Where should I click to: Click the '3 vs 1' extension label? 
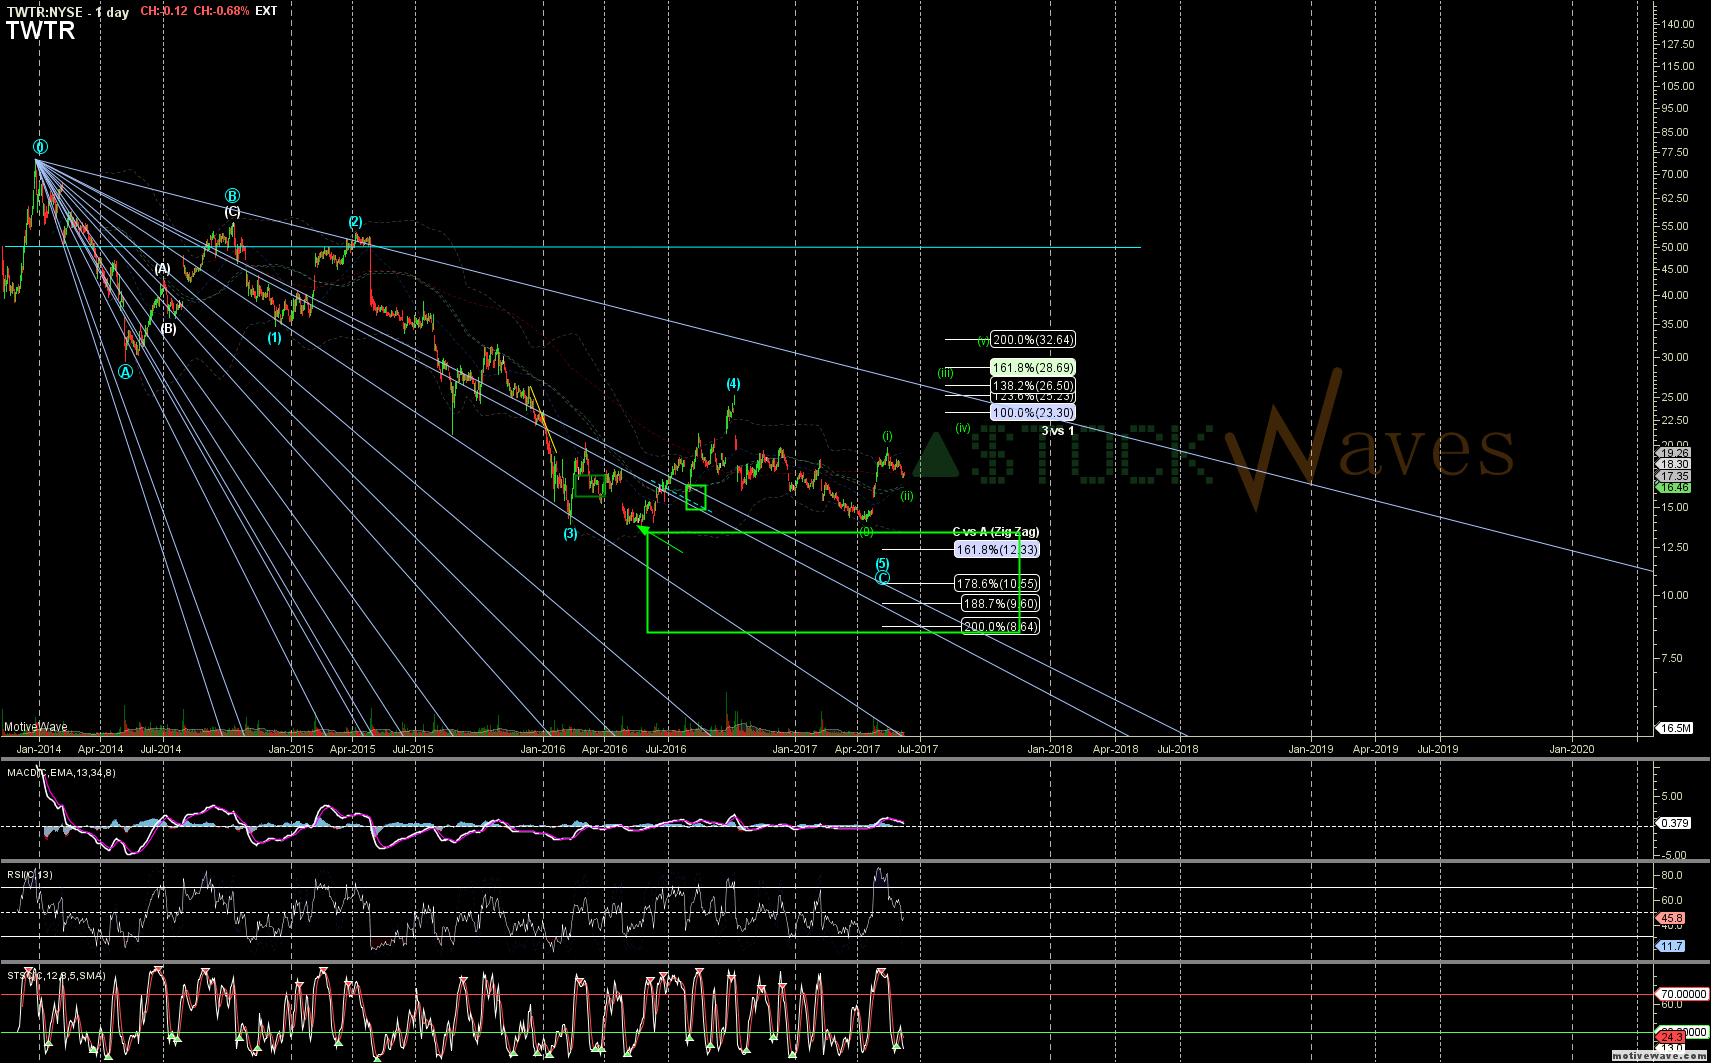(x=1058, y=431)
